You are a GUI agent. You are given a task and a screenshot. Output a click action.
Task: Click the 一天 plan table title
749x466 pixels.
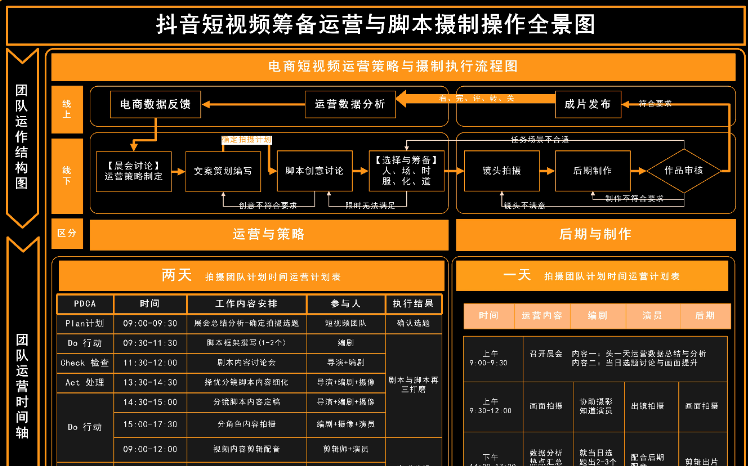(591, 276)
